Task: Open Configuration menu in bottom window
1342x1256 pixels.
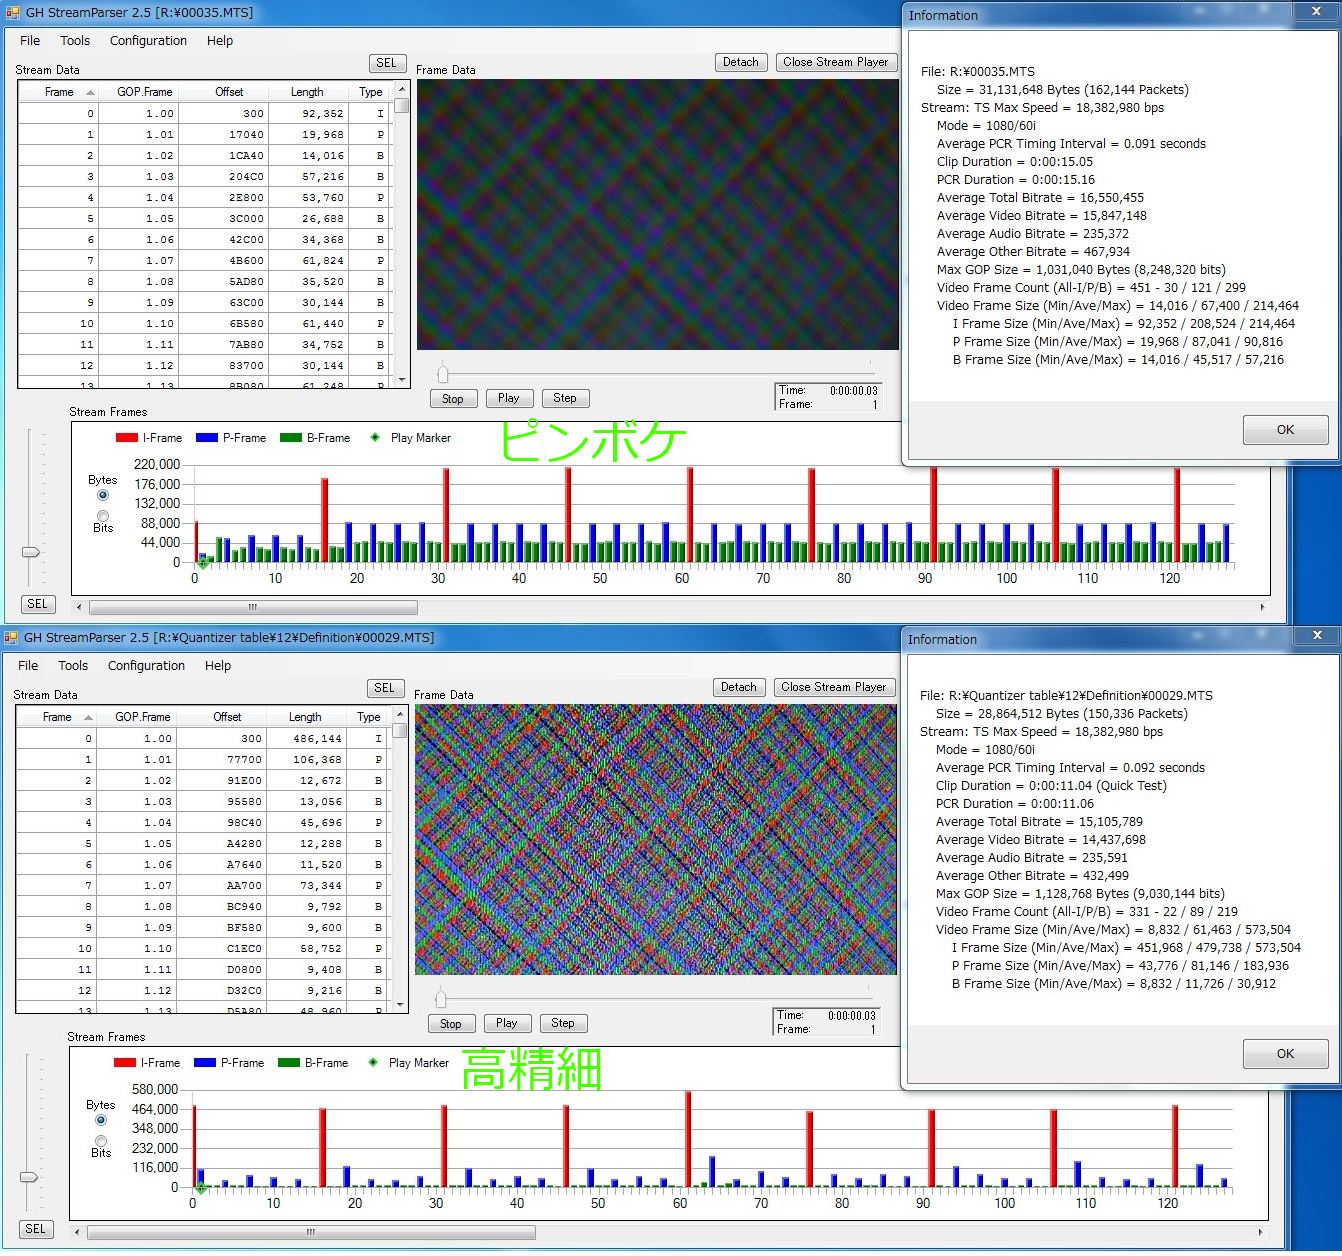Action: click(146, 666)
